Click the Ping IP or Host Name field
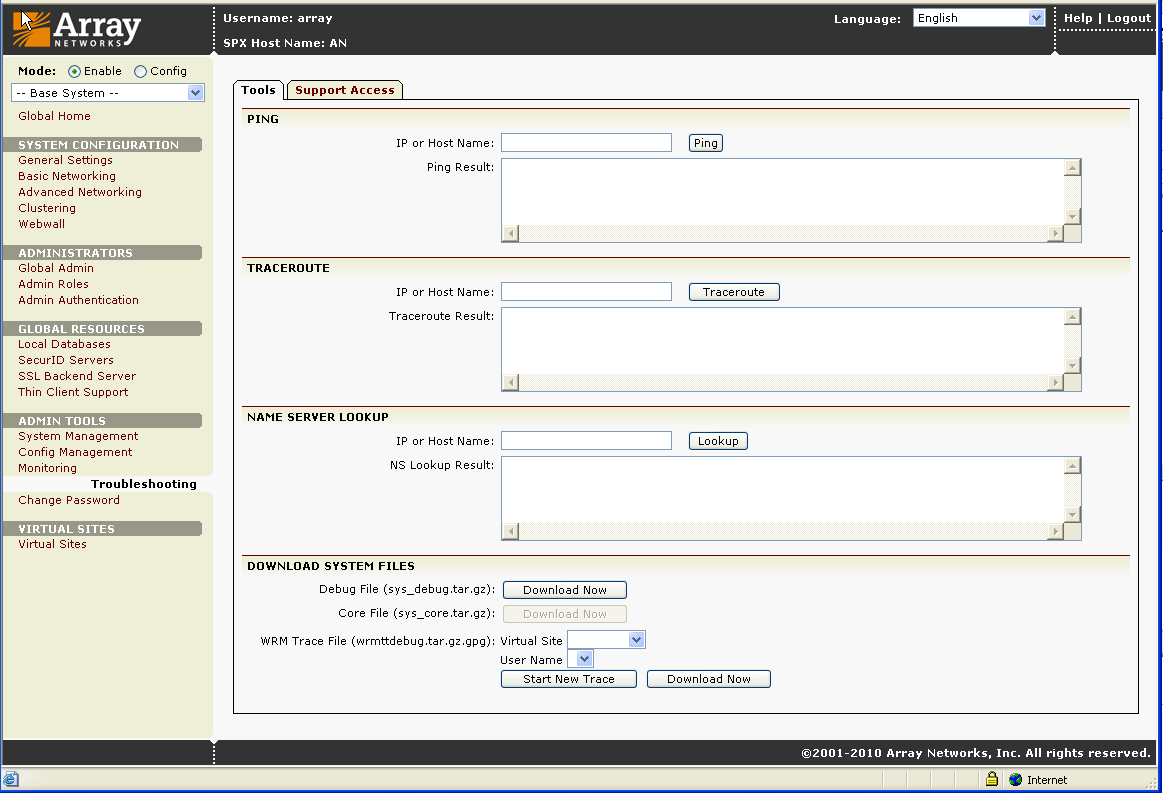The image size is (1163, 793). (x=586, y=143)
